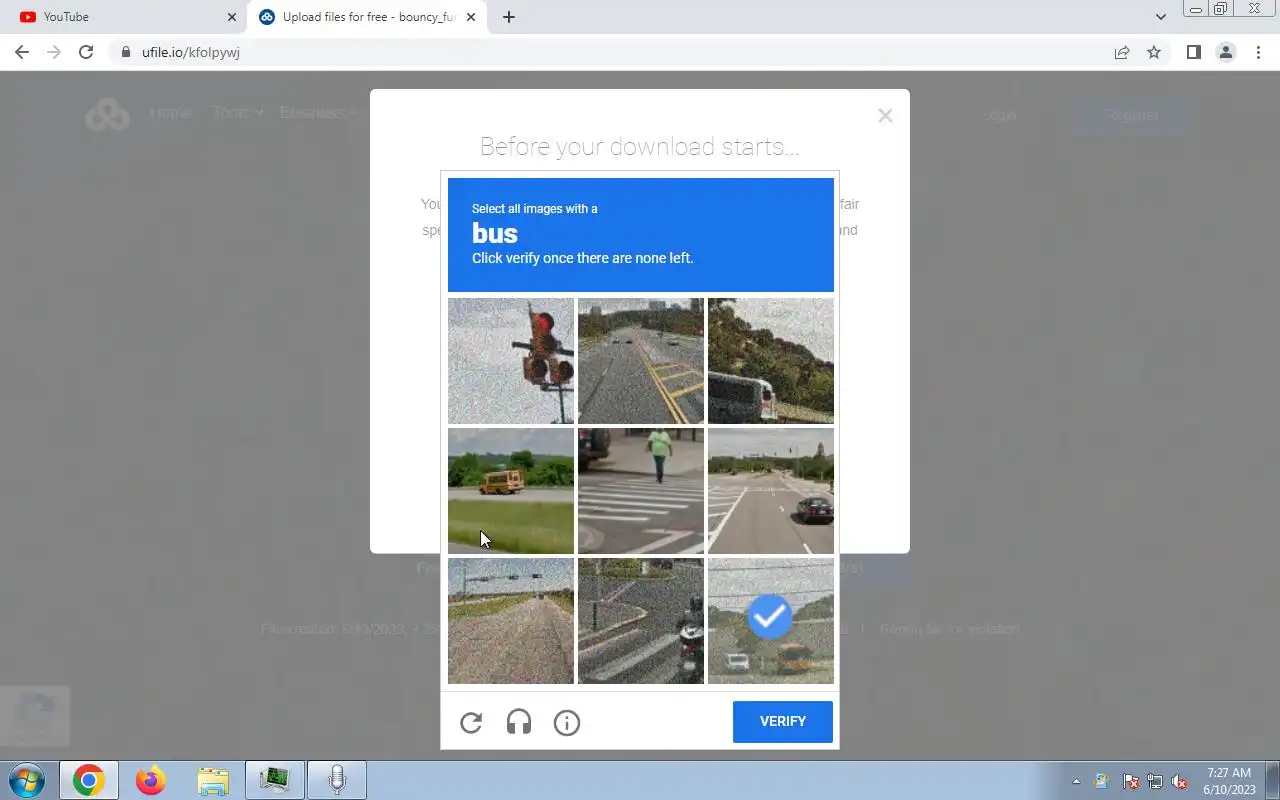Open the Windows Start menu
Screen dimensions: 1280x800
(x=27, y=780)
